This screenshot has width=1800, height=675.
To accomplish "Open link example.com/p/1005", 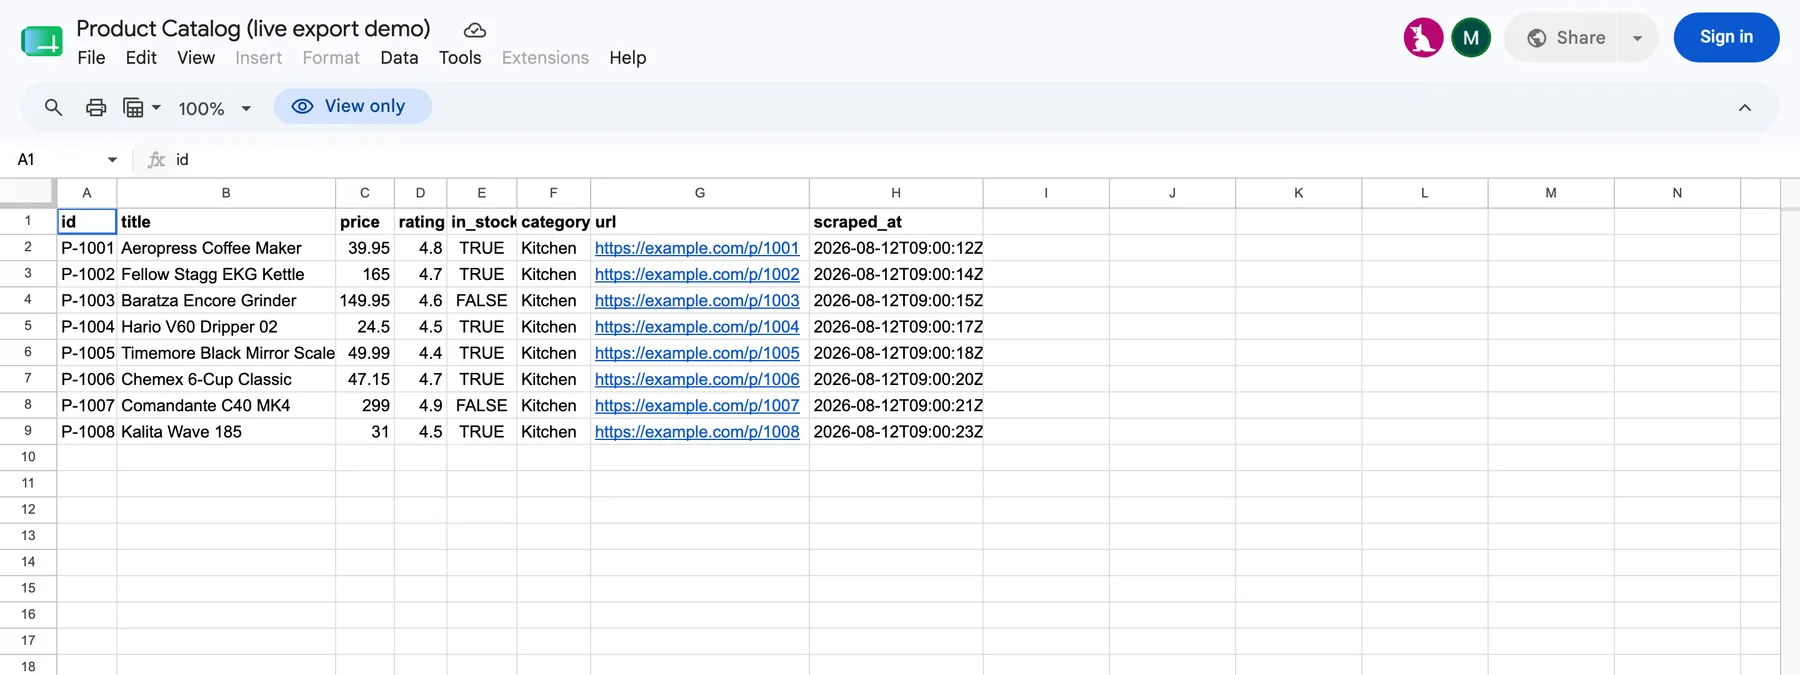I will click(697, 353).
